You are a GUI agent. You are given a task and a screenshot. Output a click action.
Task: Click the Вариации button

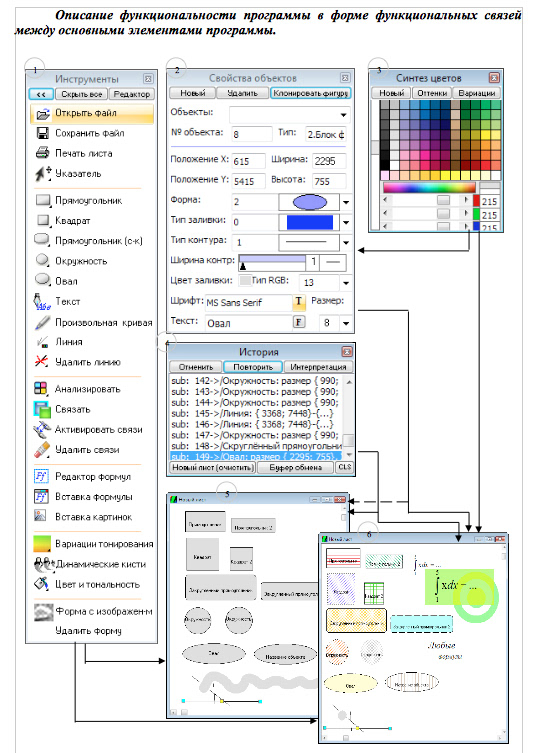point(477,93)
